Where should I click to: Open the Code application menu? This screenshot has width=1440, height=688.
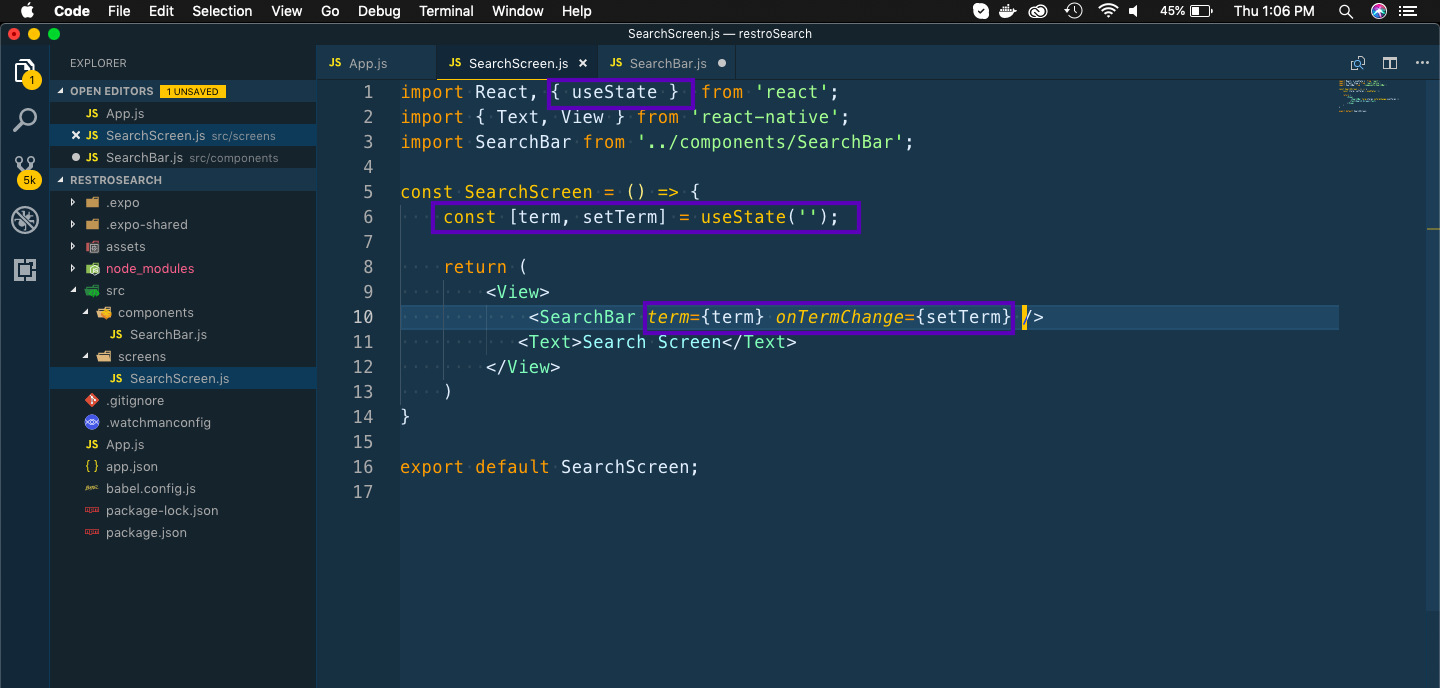point(72,11)
